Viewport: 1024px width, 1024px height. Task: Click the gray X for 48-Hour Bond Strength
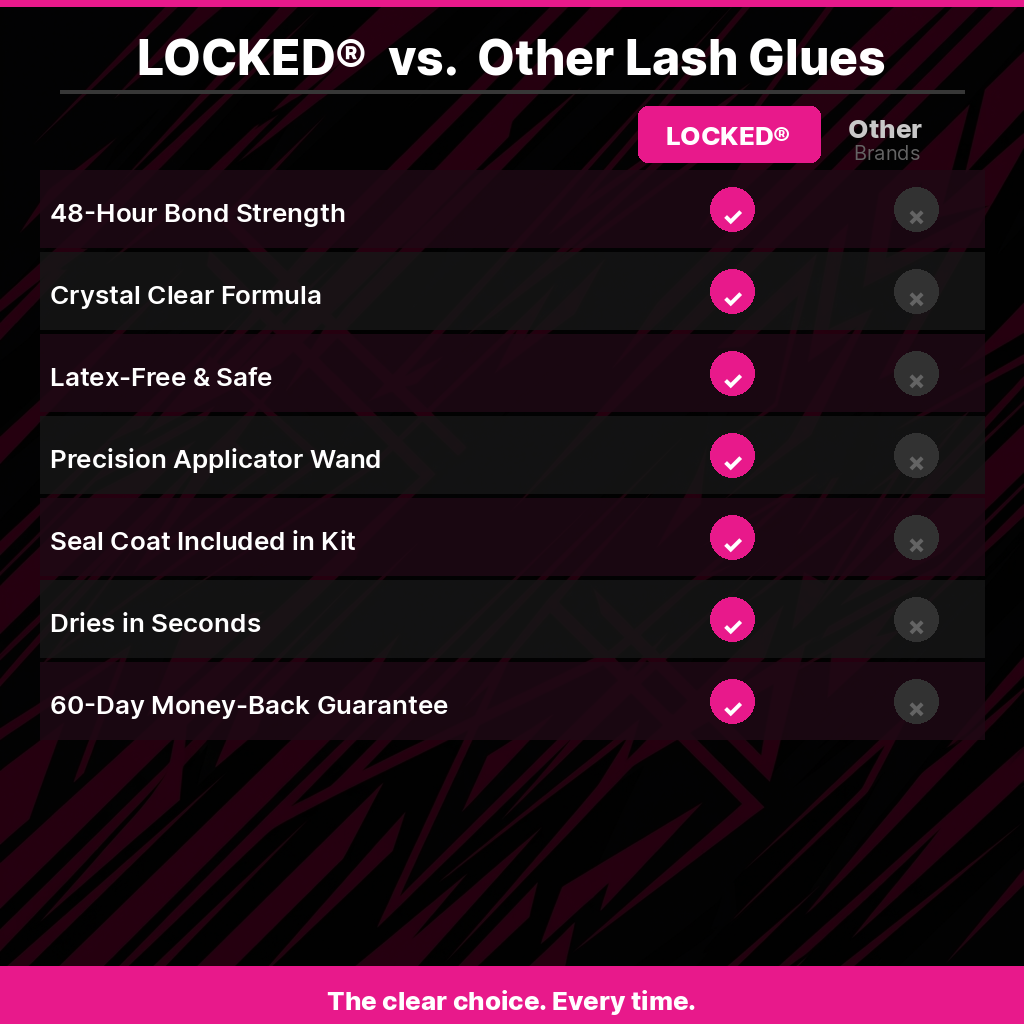(x=916, y=210)
